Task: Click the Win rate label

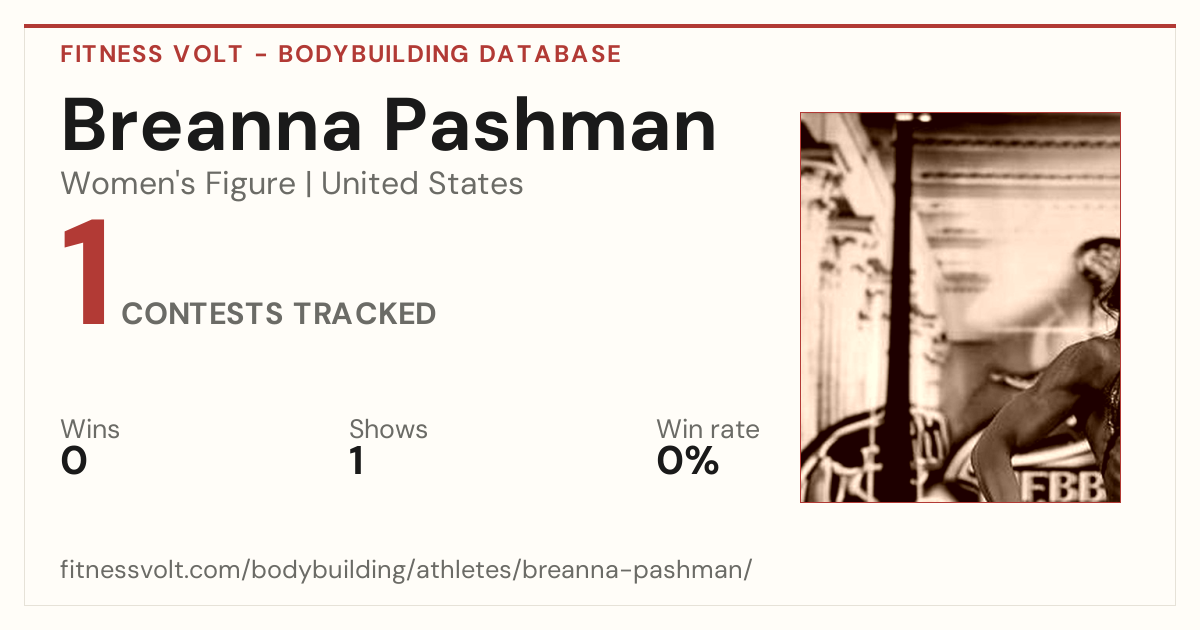Action: coord(708,430)
